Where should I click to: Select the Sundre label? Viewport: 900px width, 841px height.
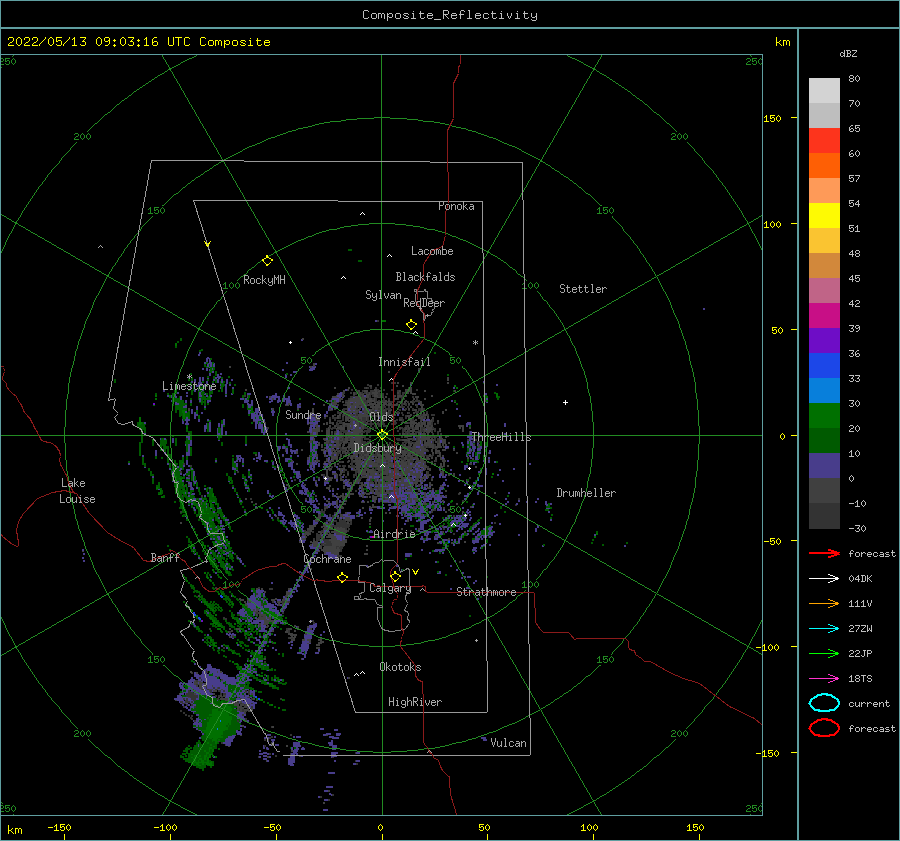303,414
